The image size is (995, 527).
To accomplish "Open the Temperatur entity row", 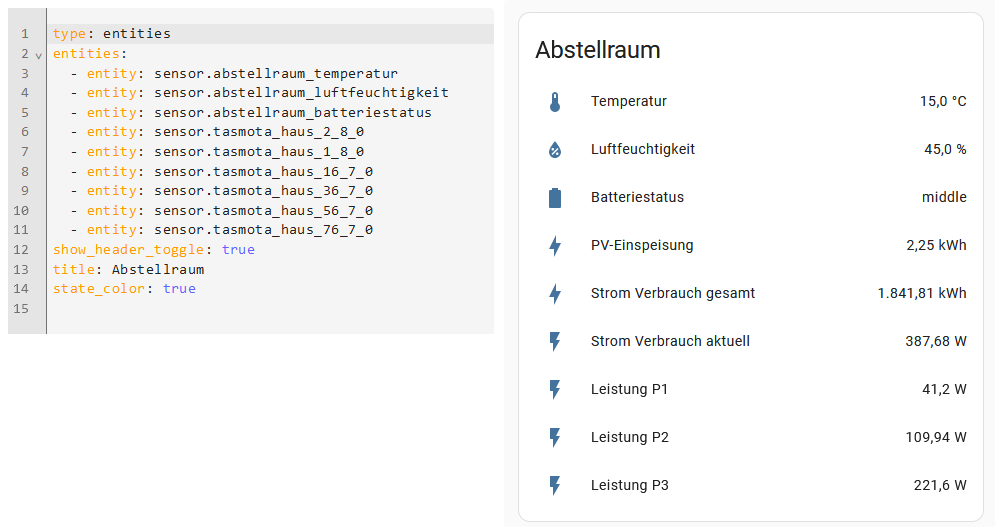I will (x=628, y=101).
